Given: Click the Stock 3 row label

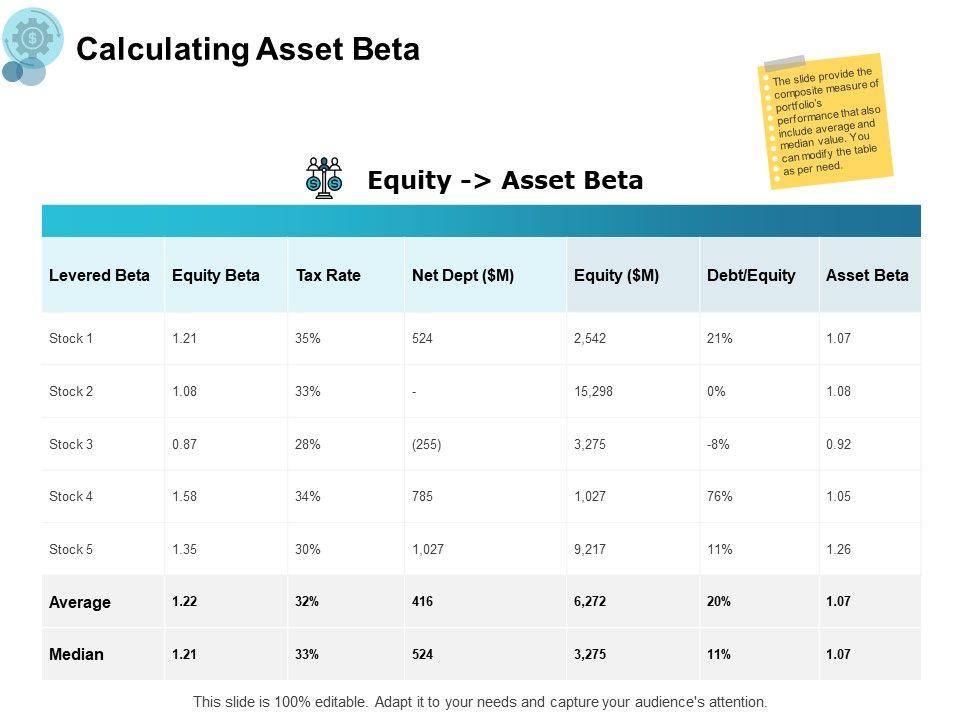Looking at the screenshot, I should (71, 444).
